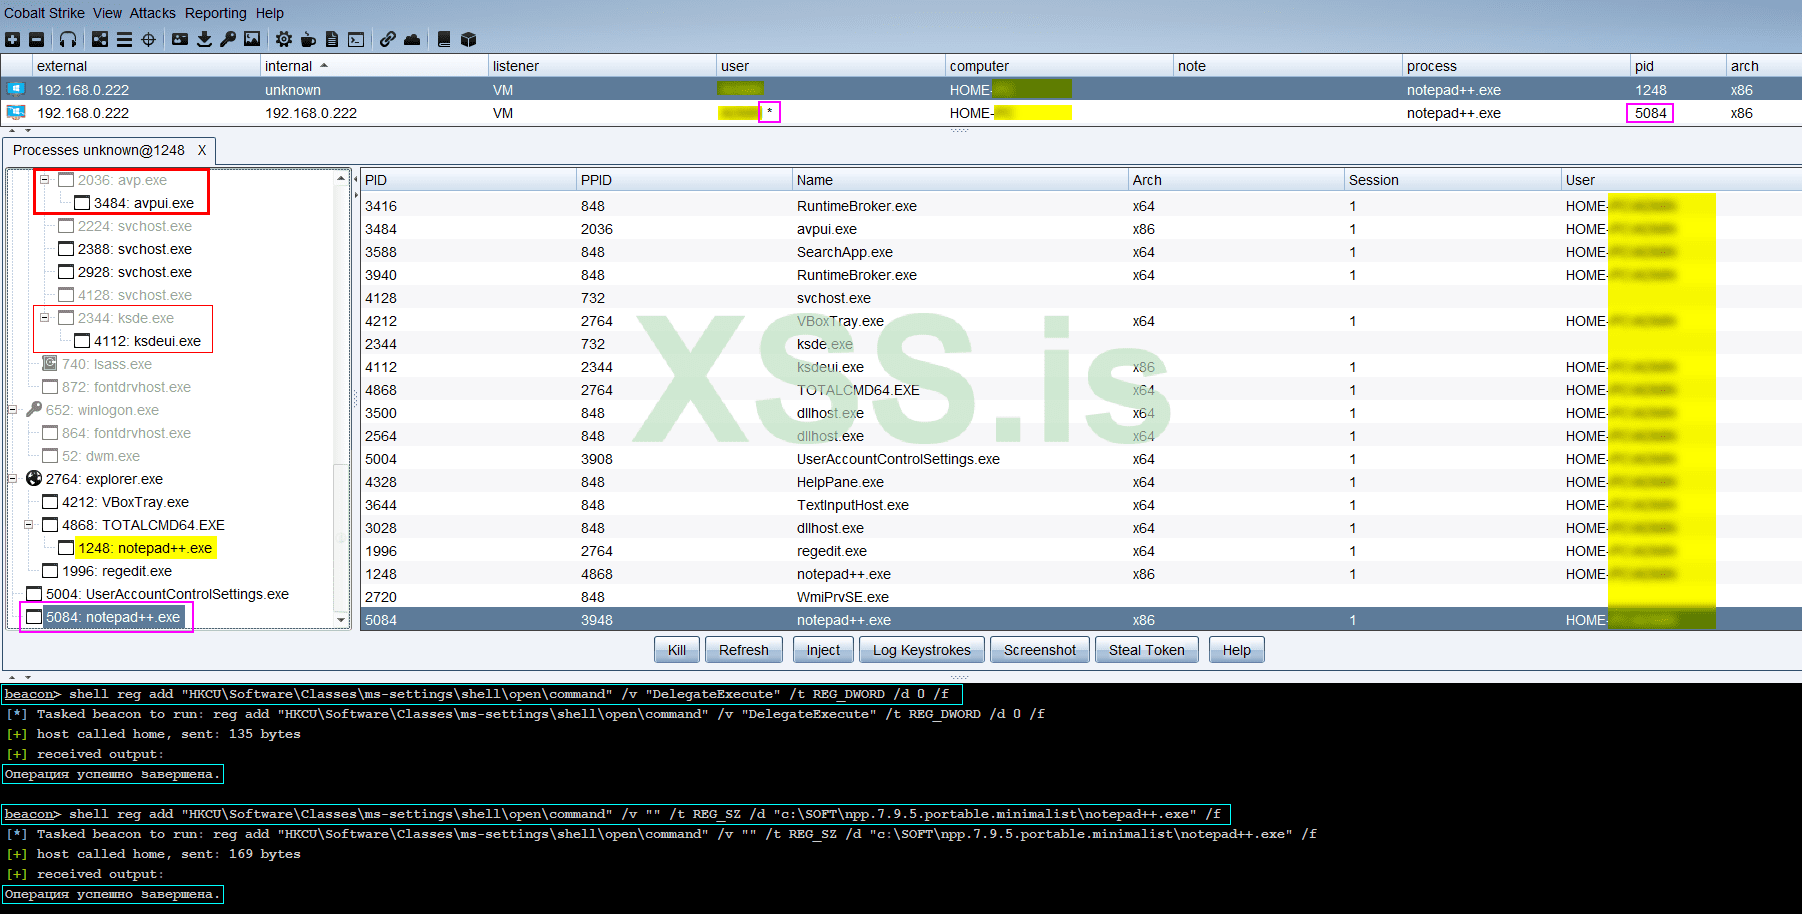Collapse the 2764: explorer.exe tree node
1802x914 pixels.
click(x=13, y=479)
